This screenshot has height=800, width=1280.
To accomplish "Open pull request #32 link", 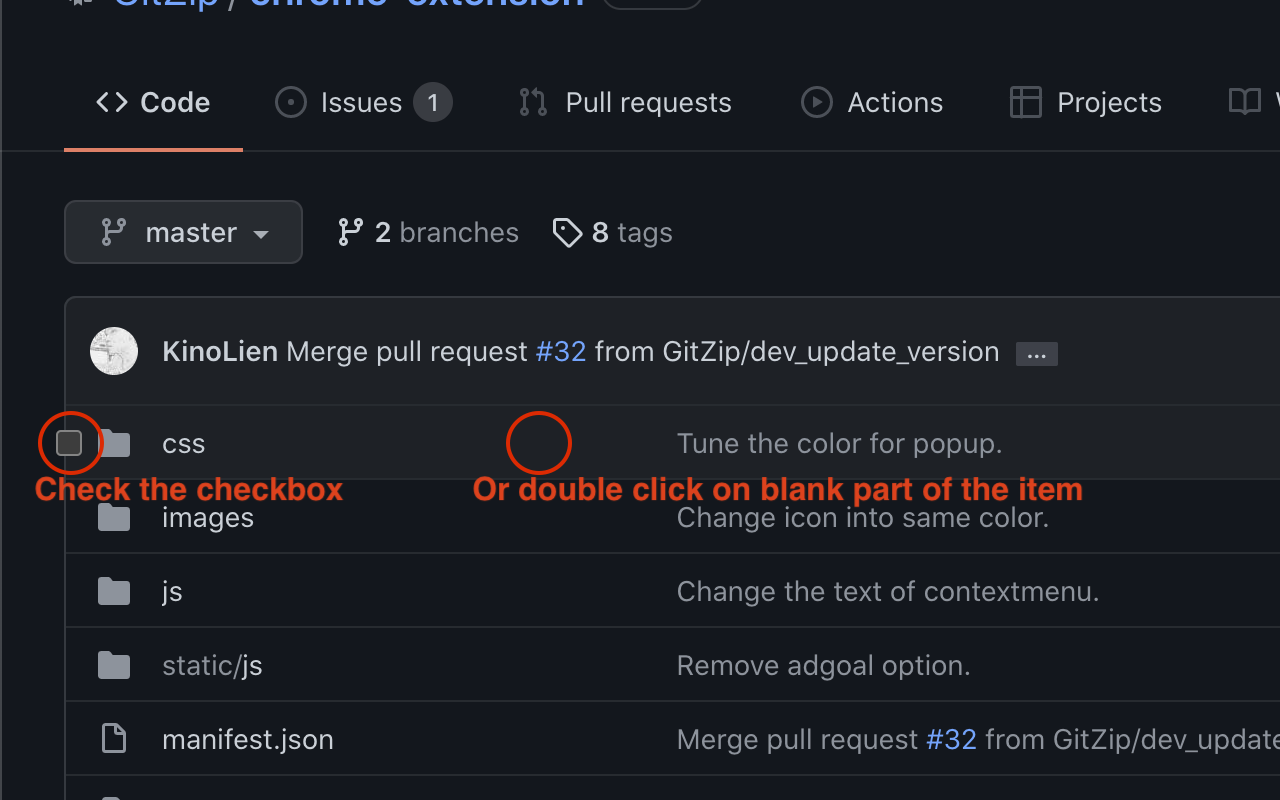I will [561, 351].
